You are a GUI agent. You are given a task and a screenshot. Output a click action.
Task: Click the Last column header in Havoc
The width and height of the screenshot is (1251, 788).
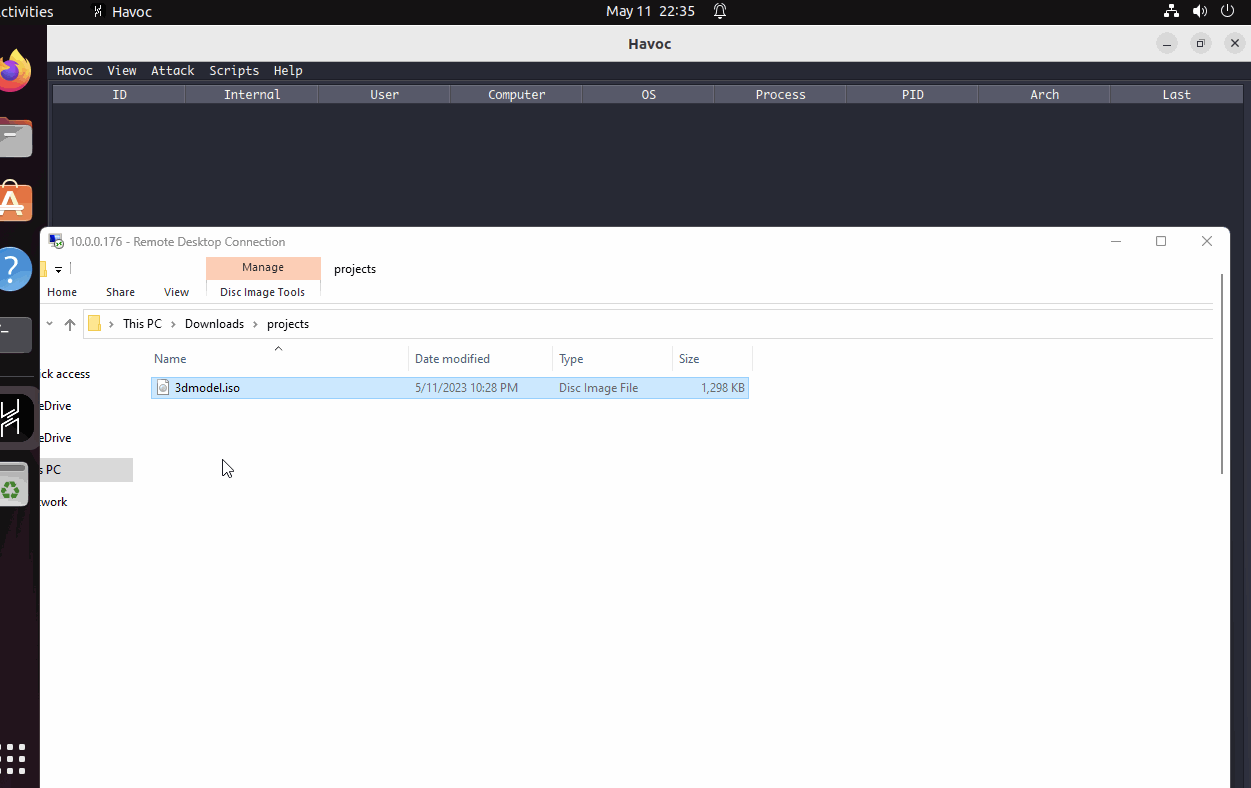click(1176, 94)
